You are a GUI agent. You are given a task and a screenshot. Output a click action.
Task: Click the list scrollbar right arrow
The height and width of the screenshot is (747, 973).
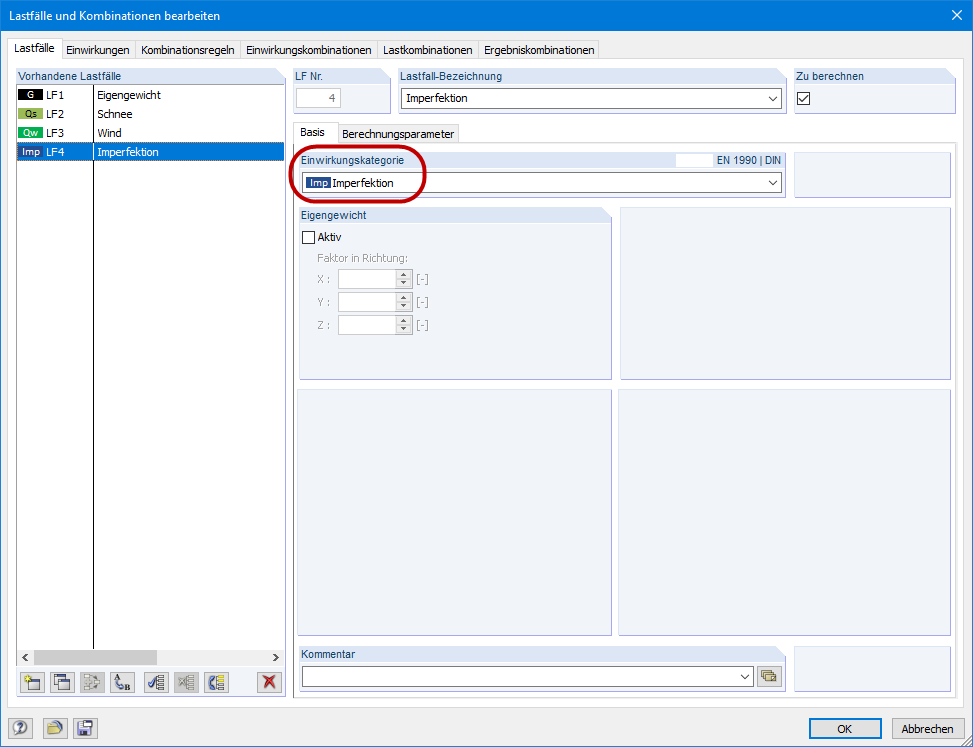point(276,657)
